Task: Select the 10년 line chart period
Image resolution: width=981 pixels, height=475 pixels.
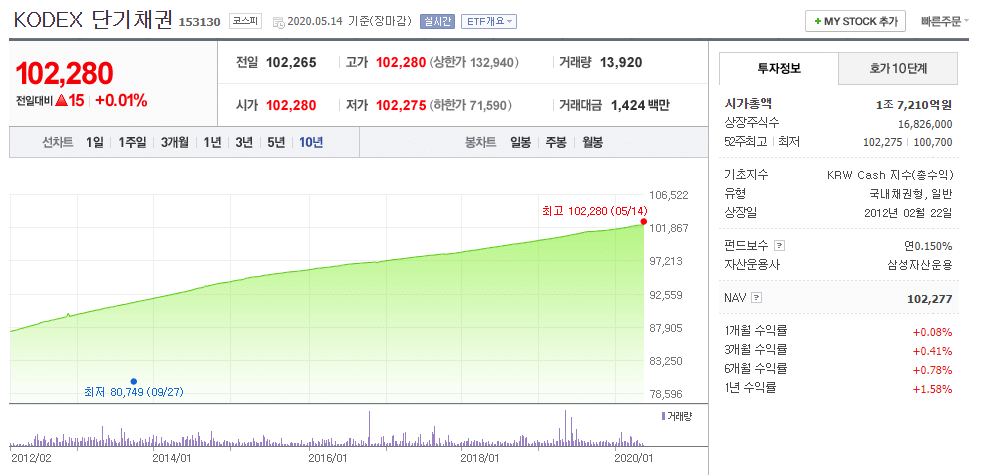Action: pos(311,143)
